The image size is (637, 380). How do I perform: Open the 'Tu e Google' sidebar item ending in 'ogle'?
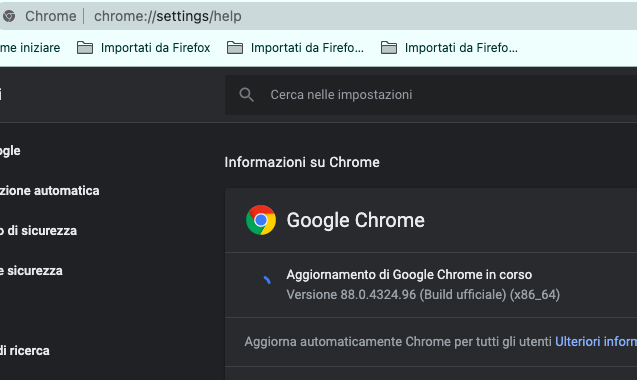tap(10, 151)
